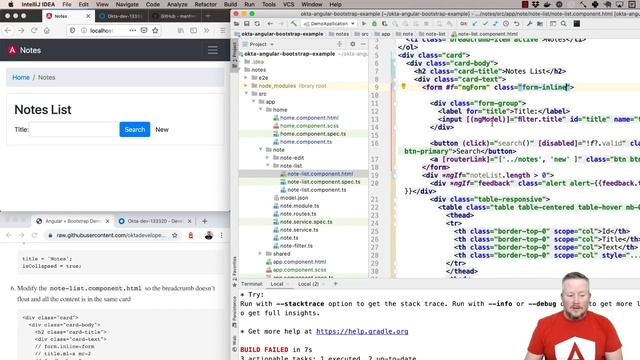Open Project panel gear settings
640x360 pixels.
click(x=353, y=44)
